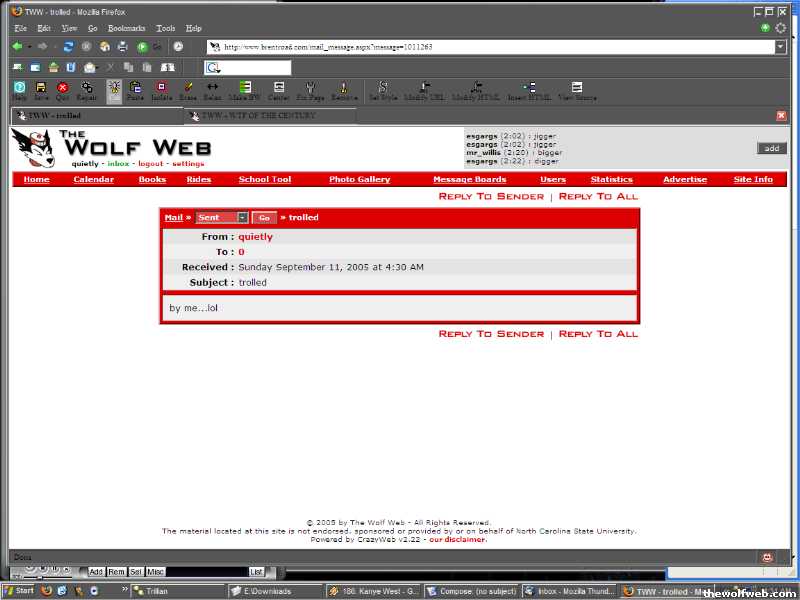Expand the address bar history dropdown

tap(780, 47)
